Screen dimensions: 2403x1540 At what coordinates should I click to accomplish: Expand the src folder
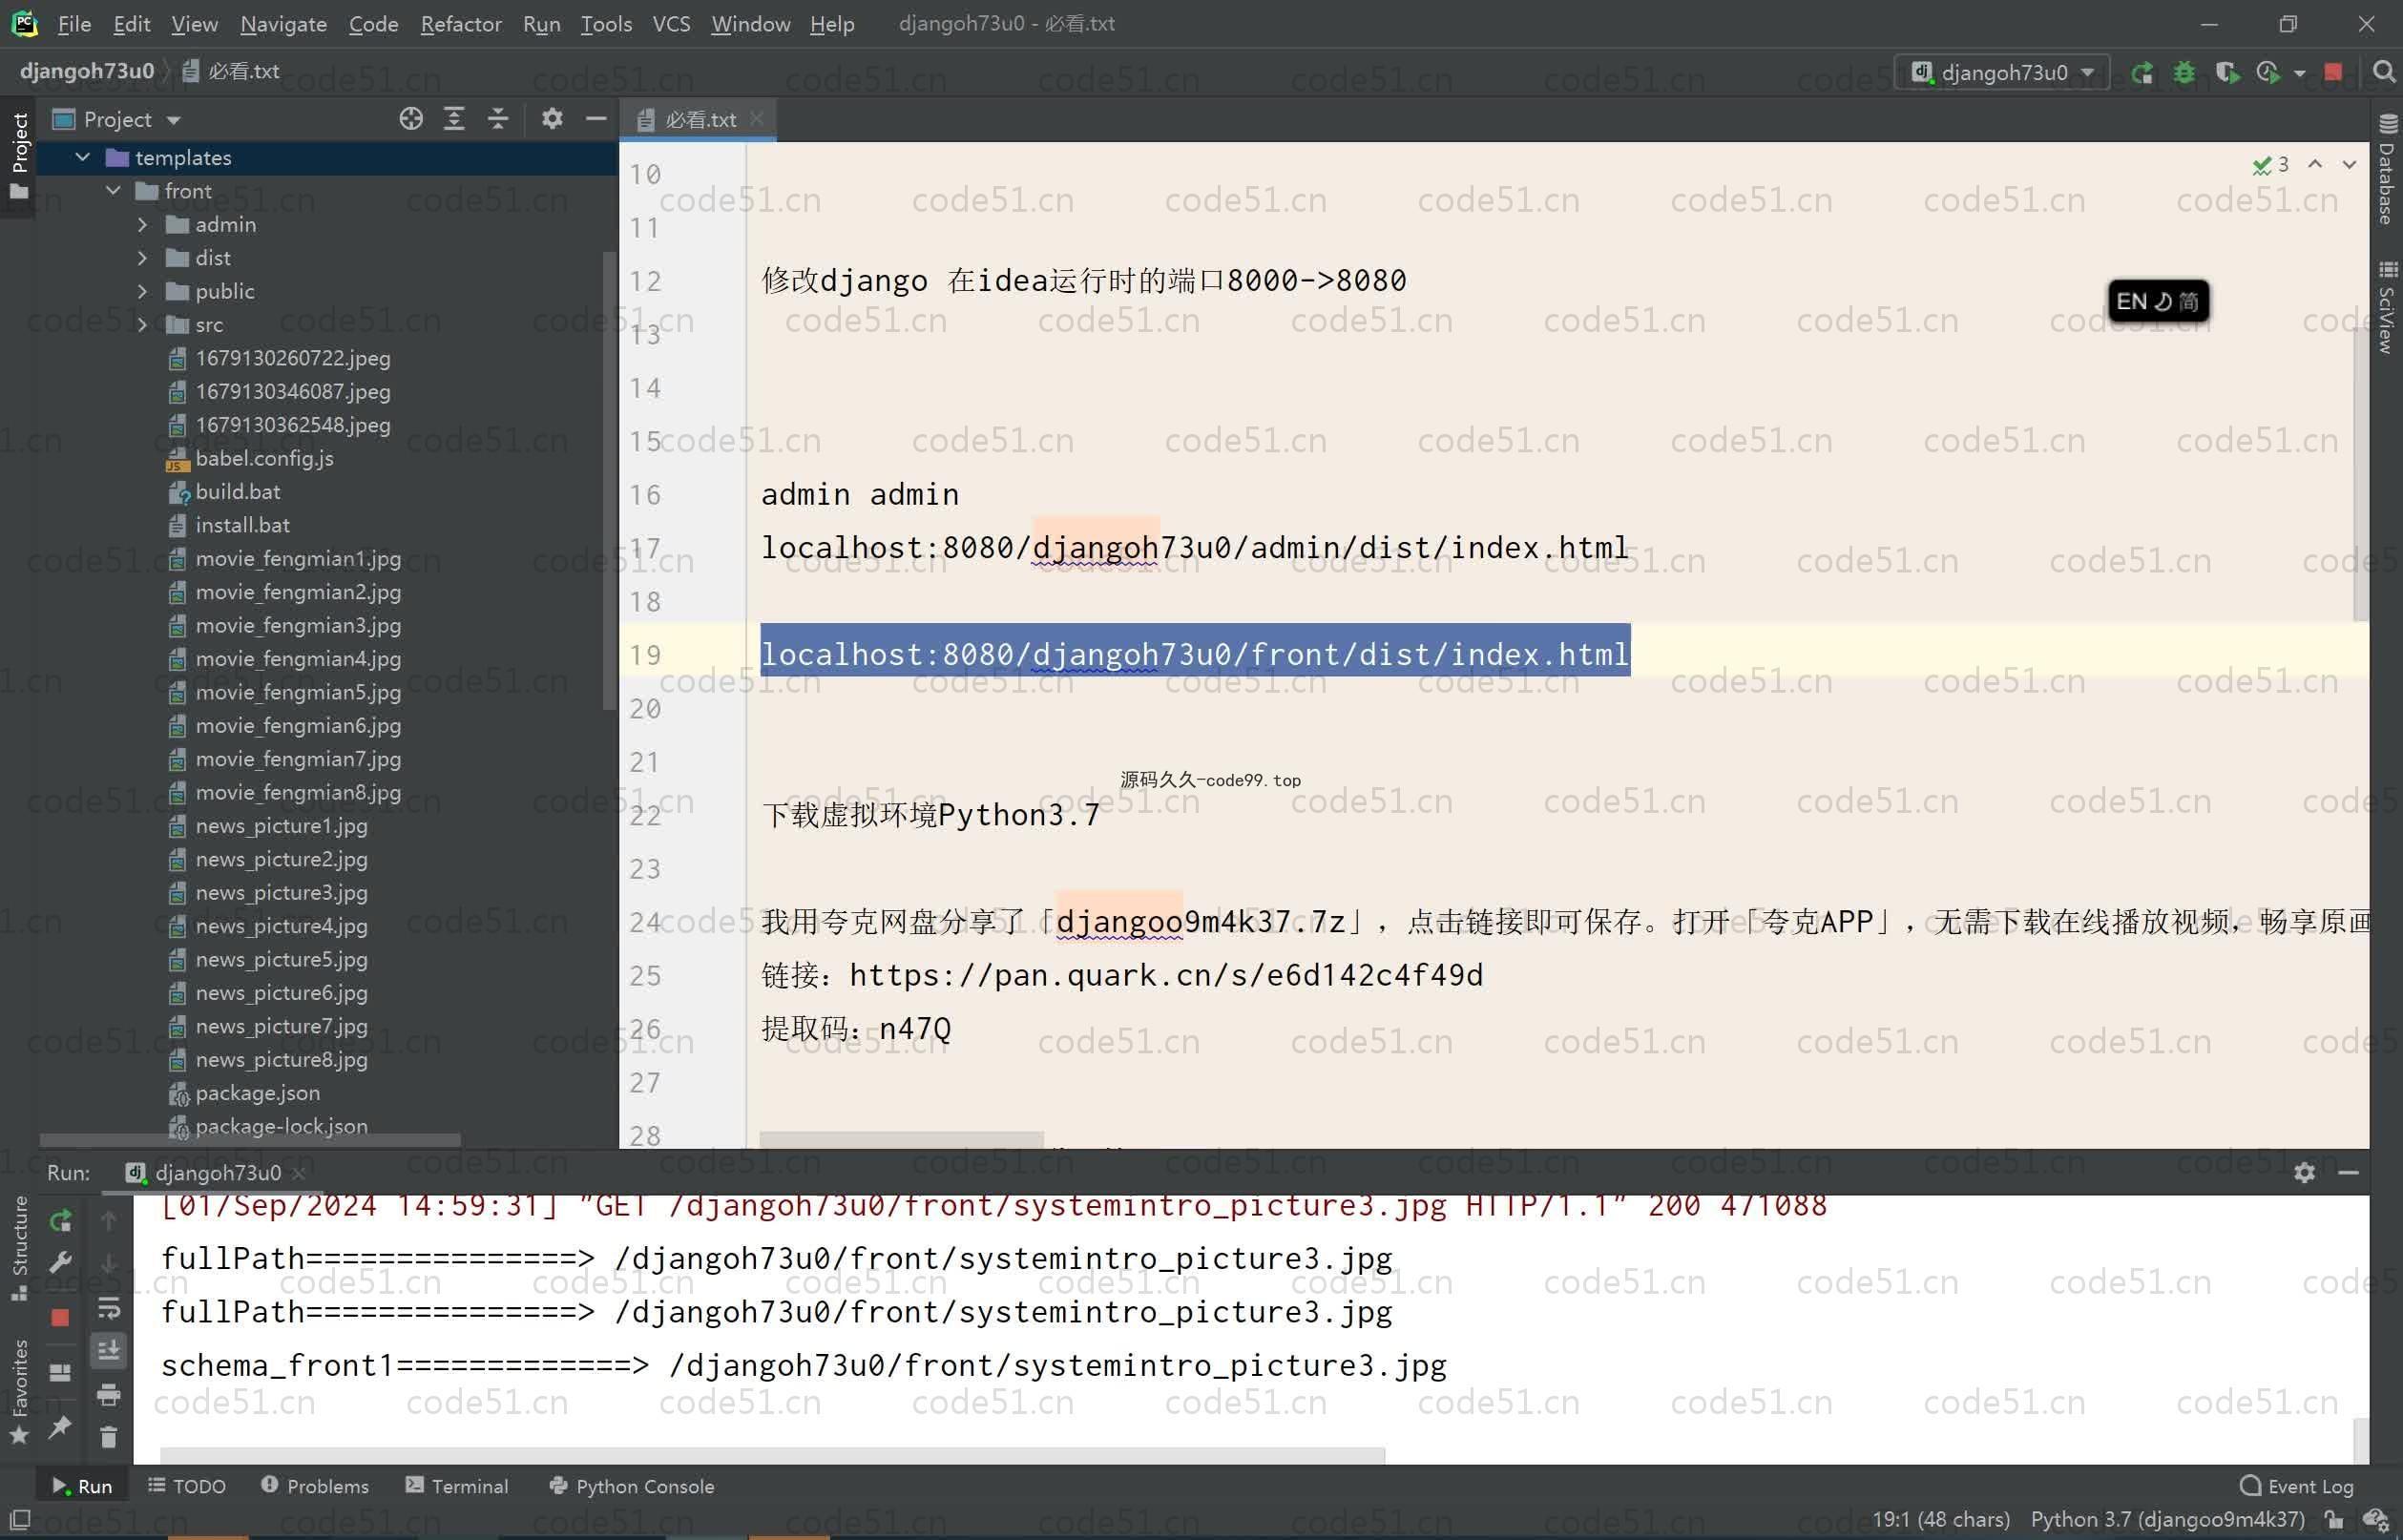click(143, 324)
